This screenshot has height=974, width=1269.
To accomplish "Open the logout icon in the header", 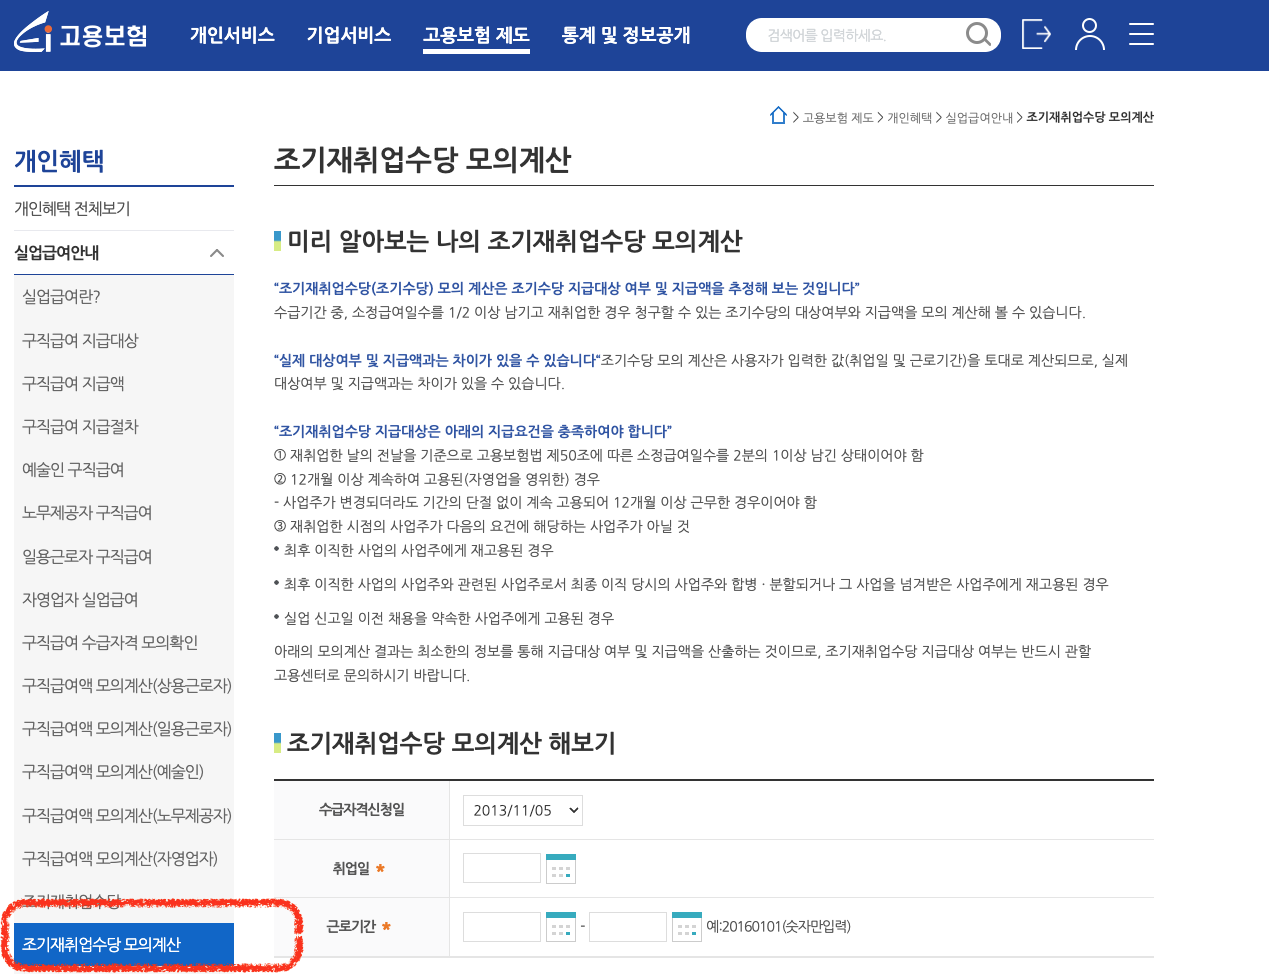I will pyautogui.click(x=1037, y=34).
